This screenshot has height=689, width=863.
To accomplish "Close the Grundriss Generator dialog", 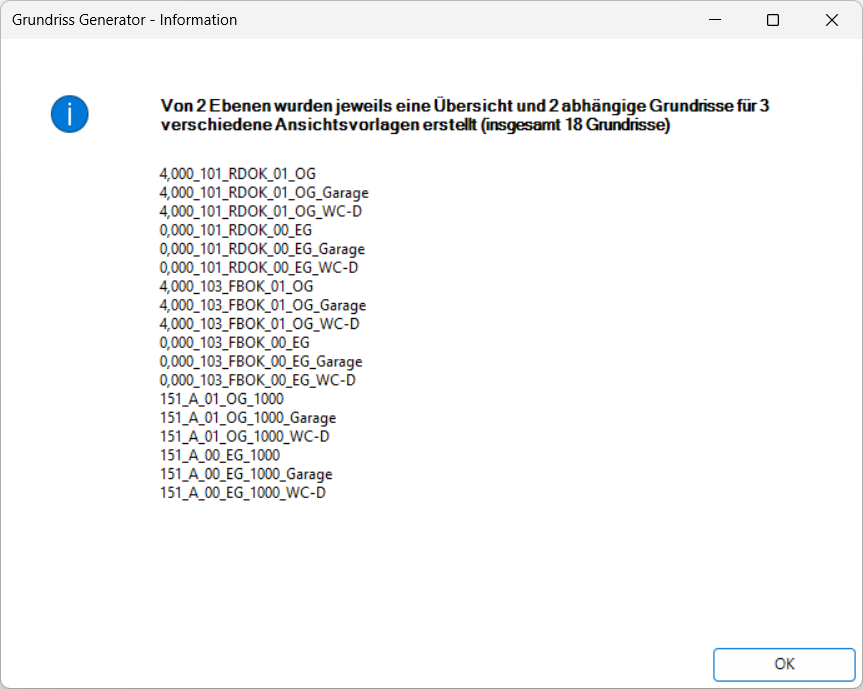I will 831,19.
